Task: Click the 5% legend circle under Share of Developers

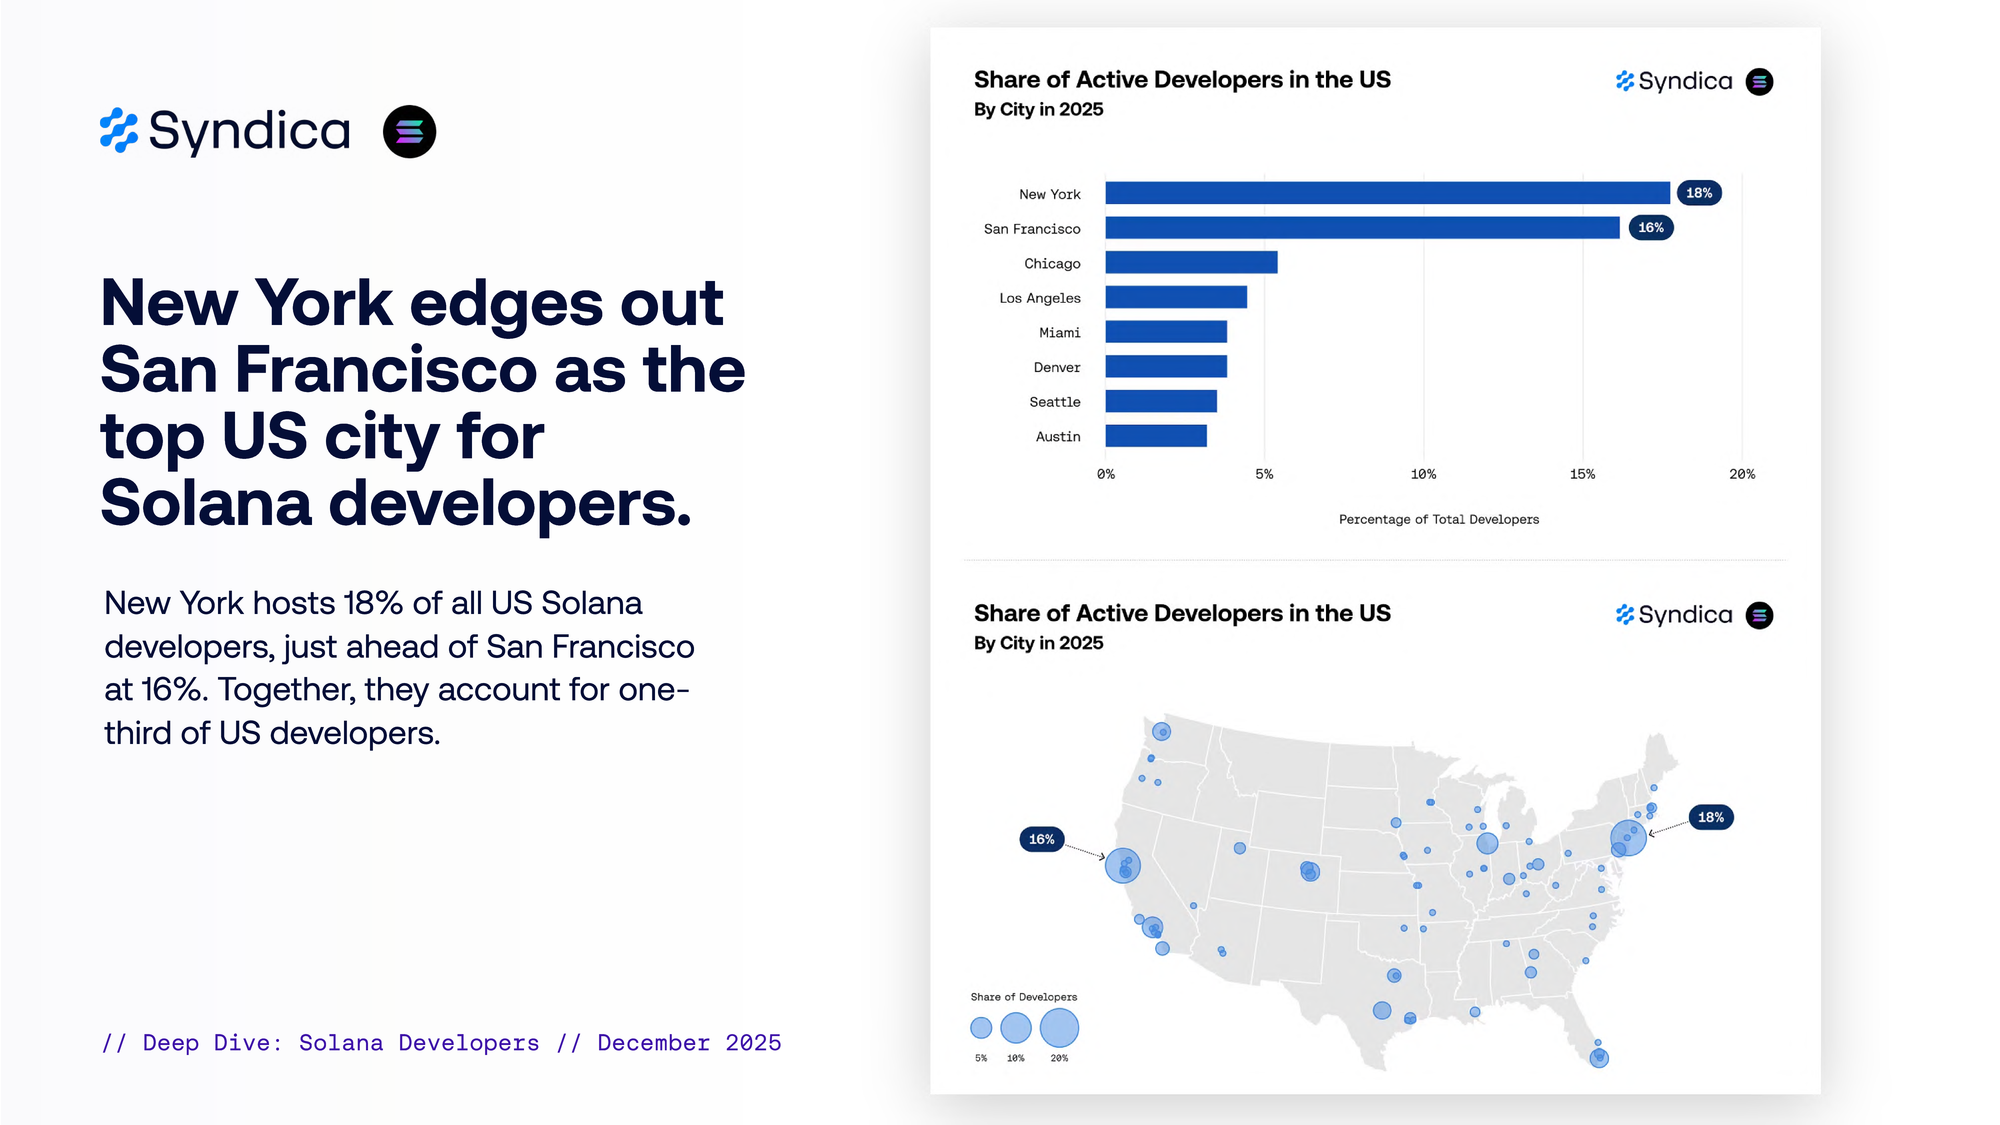Action: click(x=981, y=1028)
